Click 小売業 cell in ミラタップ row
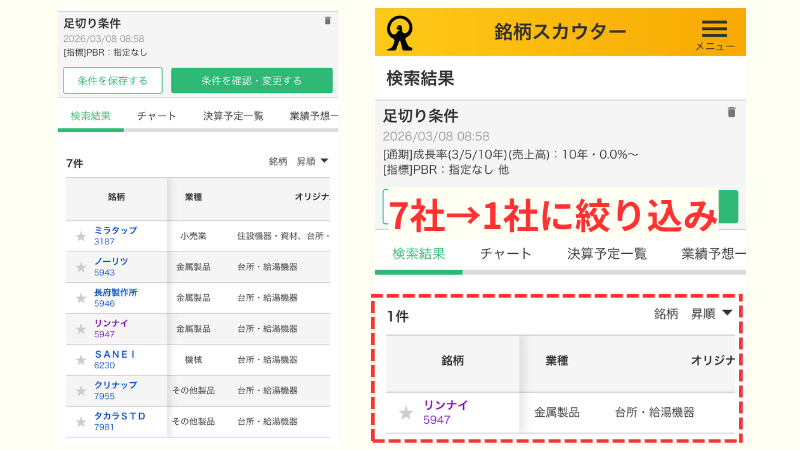The height and width of the screenshot is (450, 800). click(x=193, y=236)
